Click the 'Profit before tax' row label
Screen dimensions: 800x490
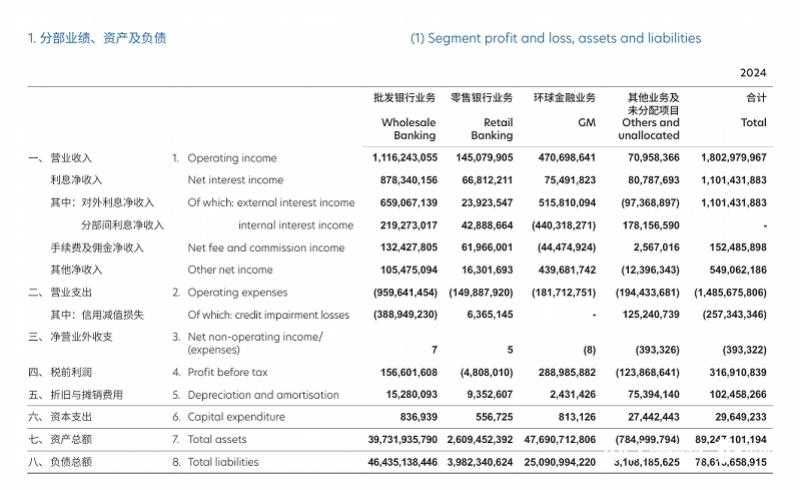[x=228, y=372]
